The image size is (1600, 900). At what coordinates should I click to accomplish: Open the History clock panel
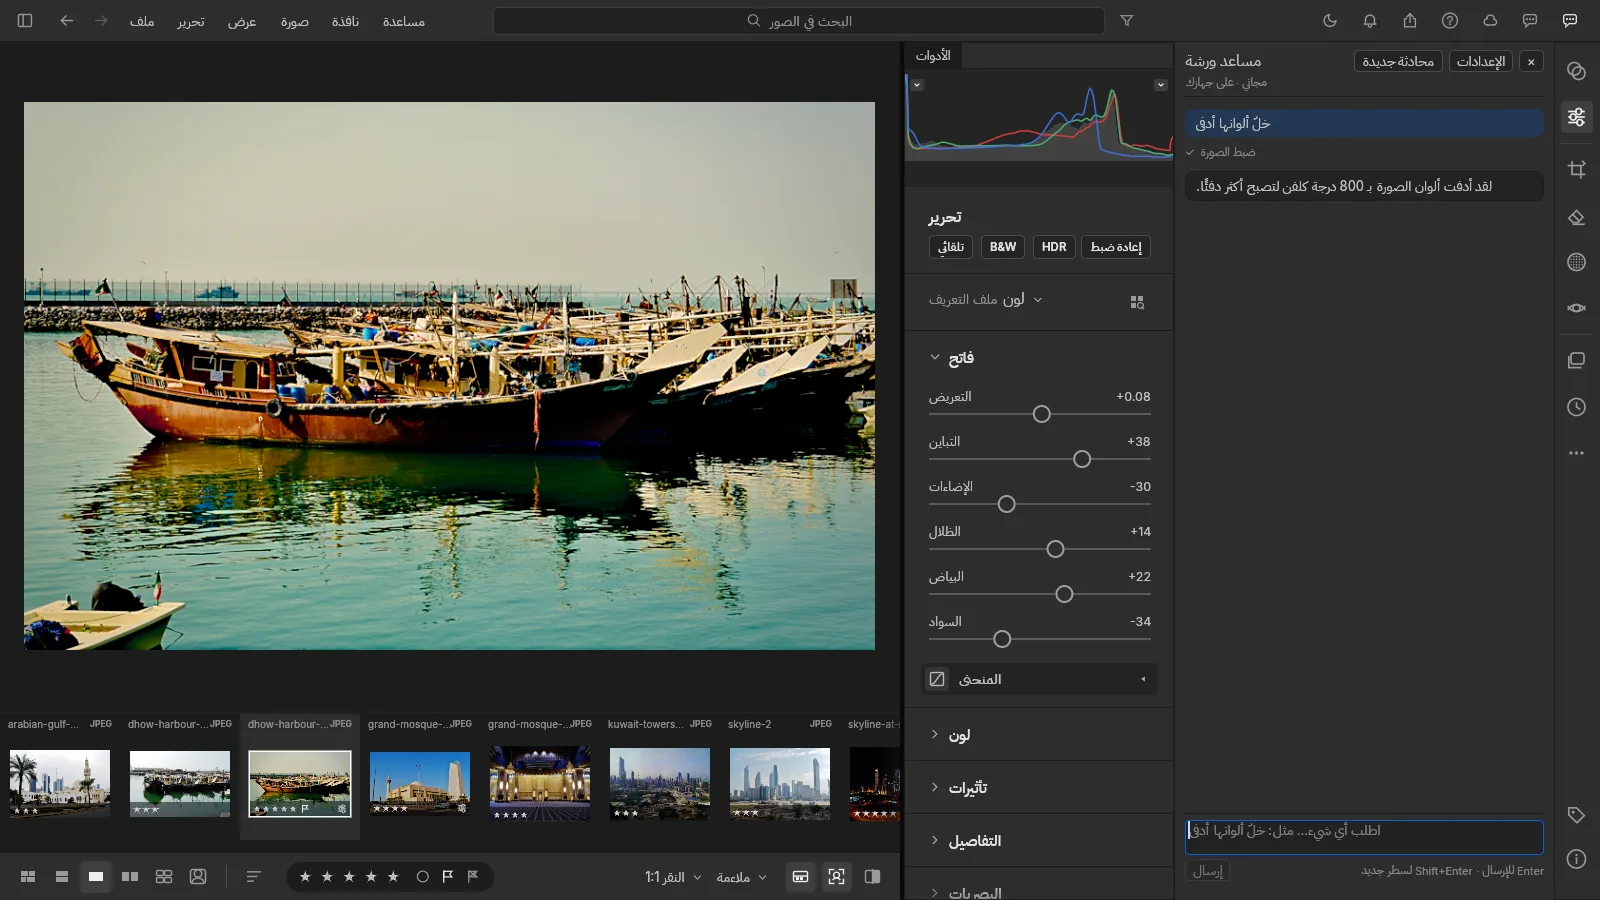click(1577, 407)
